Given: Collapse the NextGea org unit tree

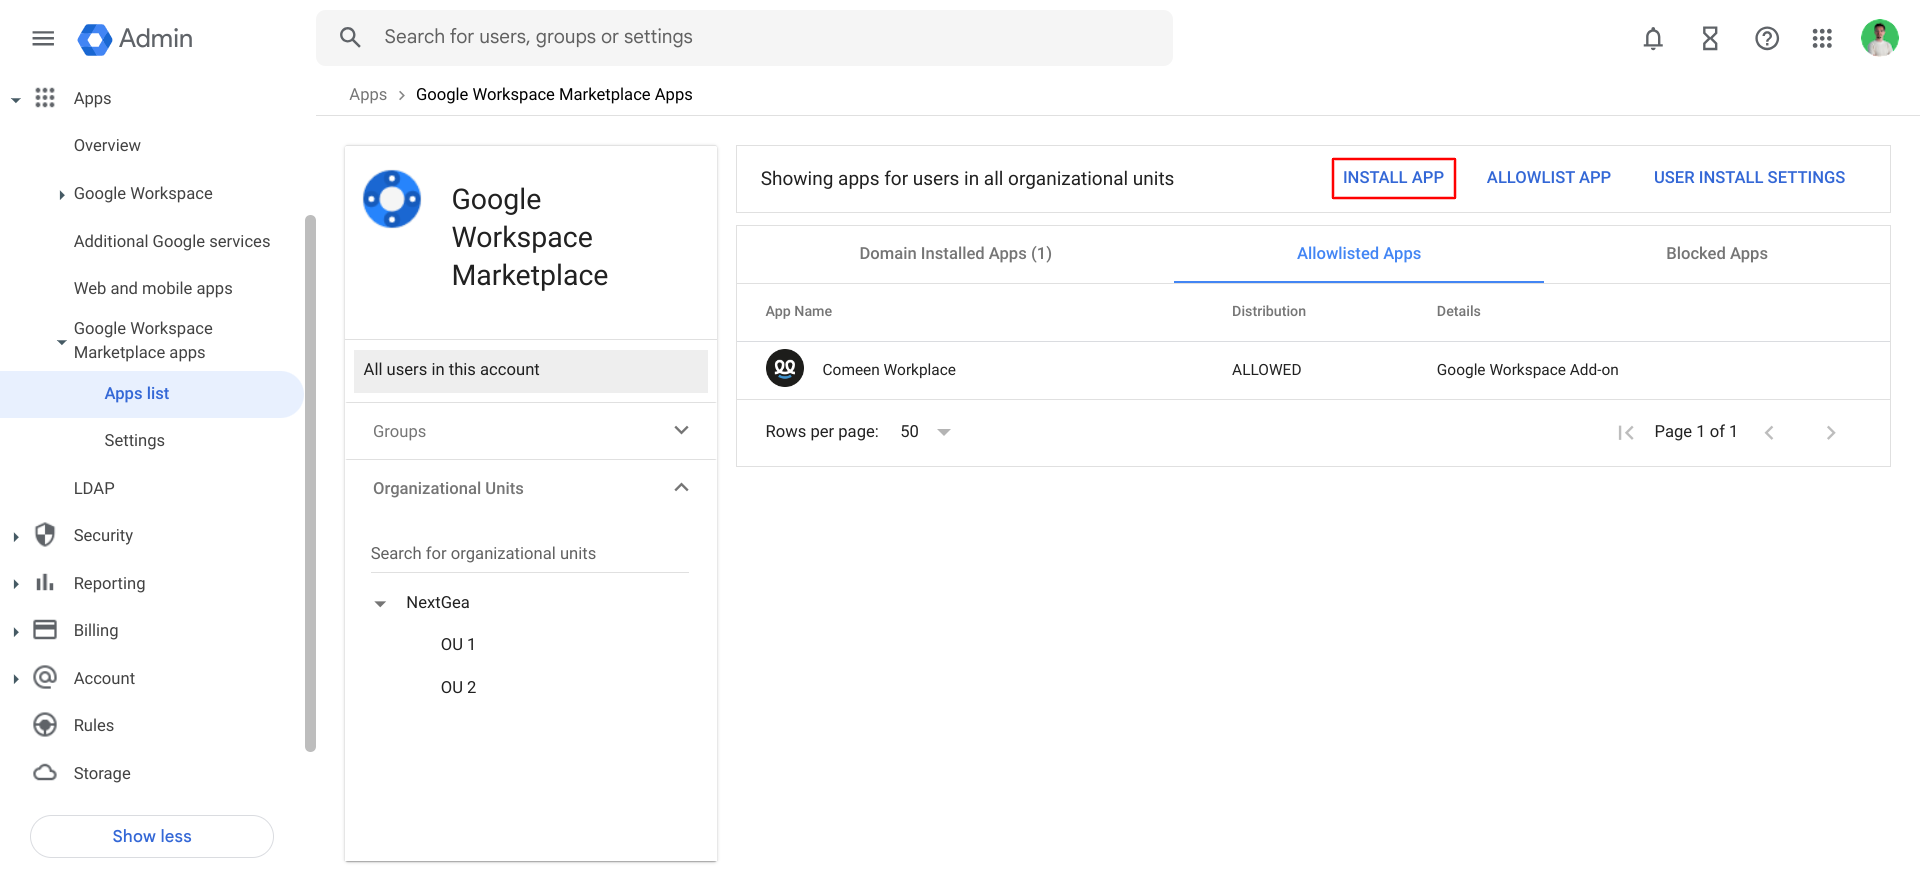Looking at the screenshot, I should point(380,604).
